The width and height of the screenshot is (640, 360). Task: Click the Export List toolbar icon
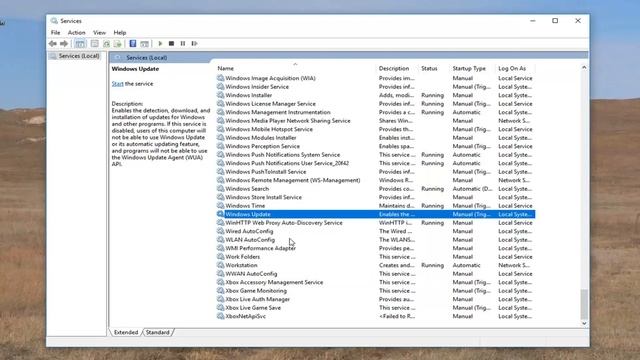(x=118, y=44)
